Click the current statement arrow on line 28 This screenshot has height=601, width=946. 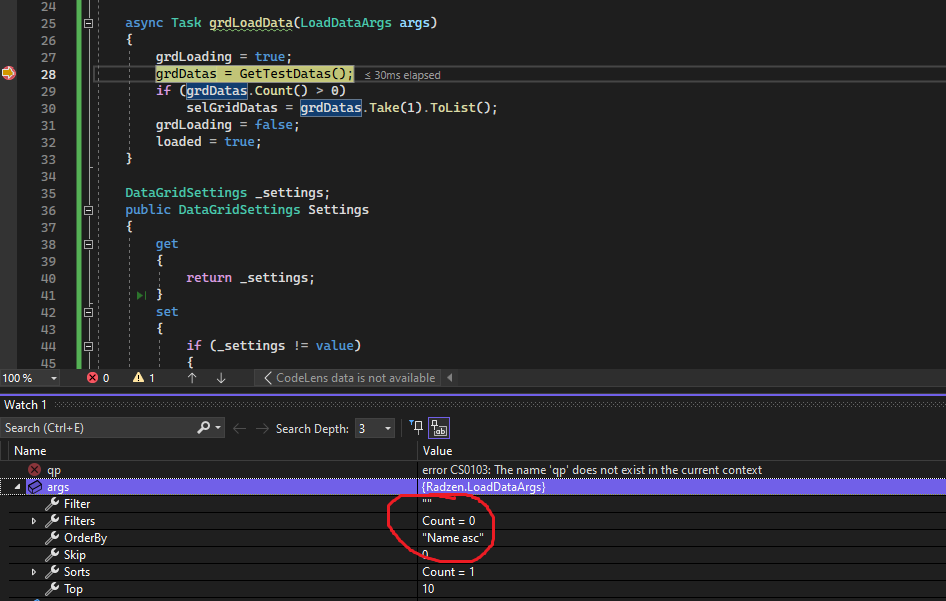8,73
